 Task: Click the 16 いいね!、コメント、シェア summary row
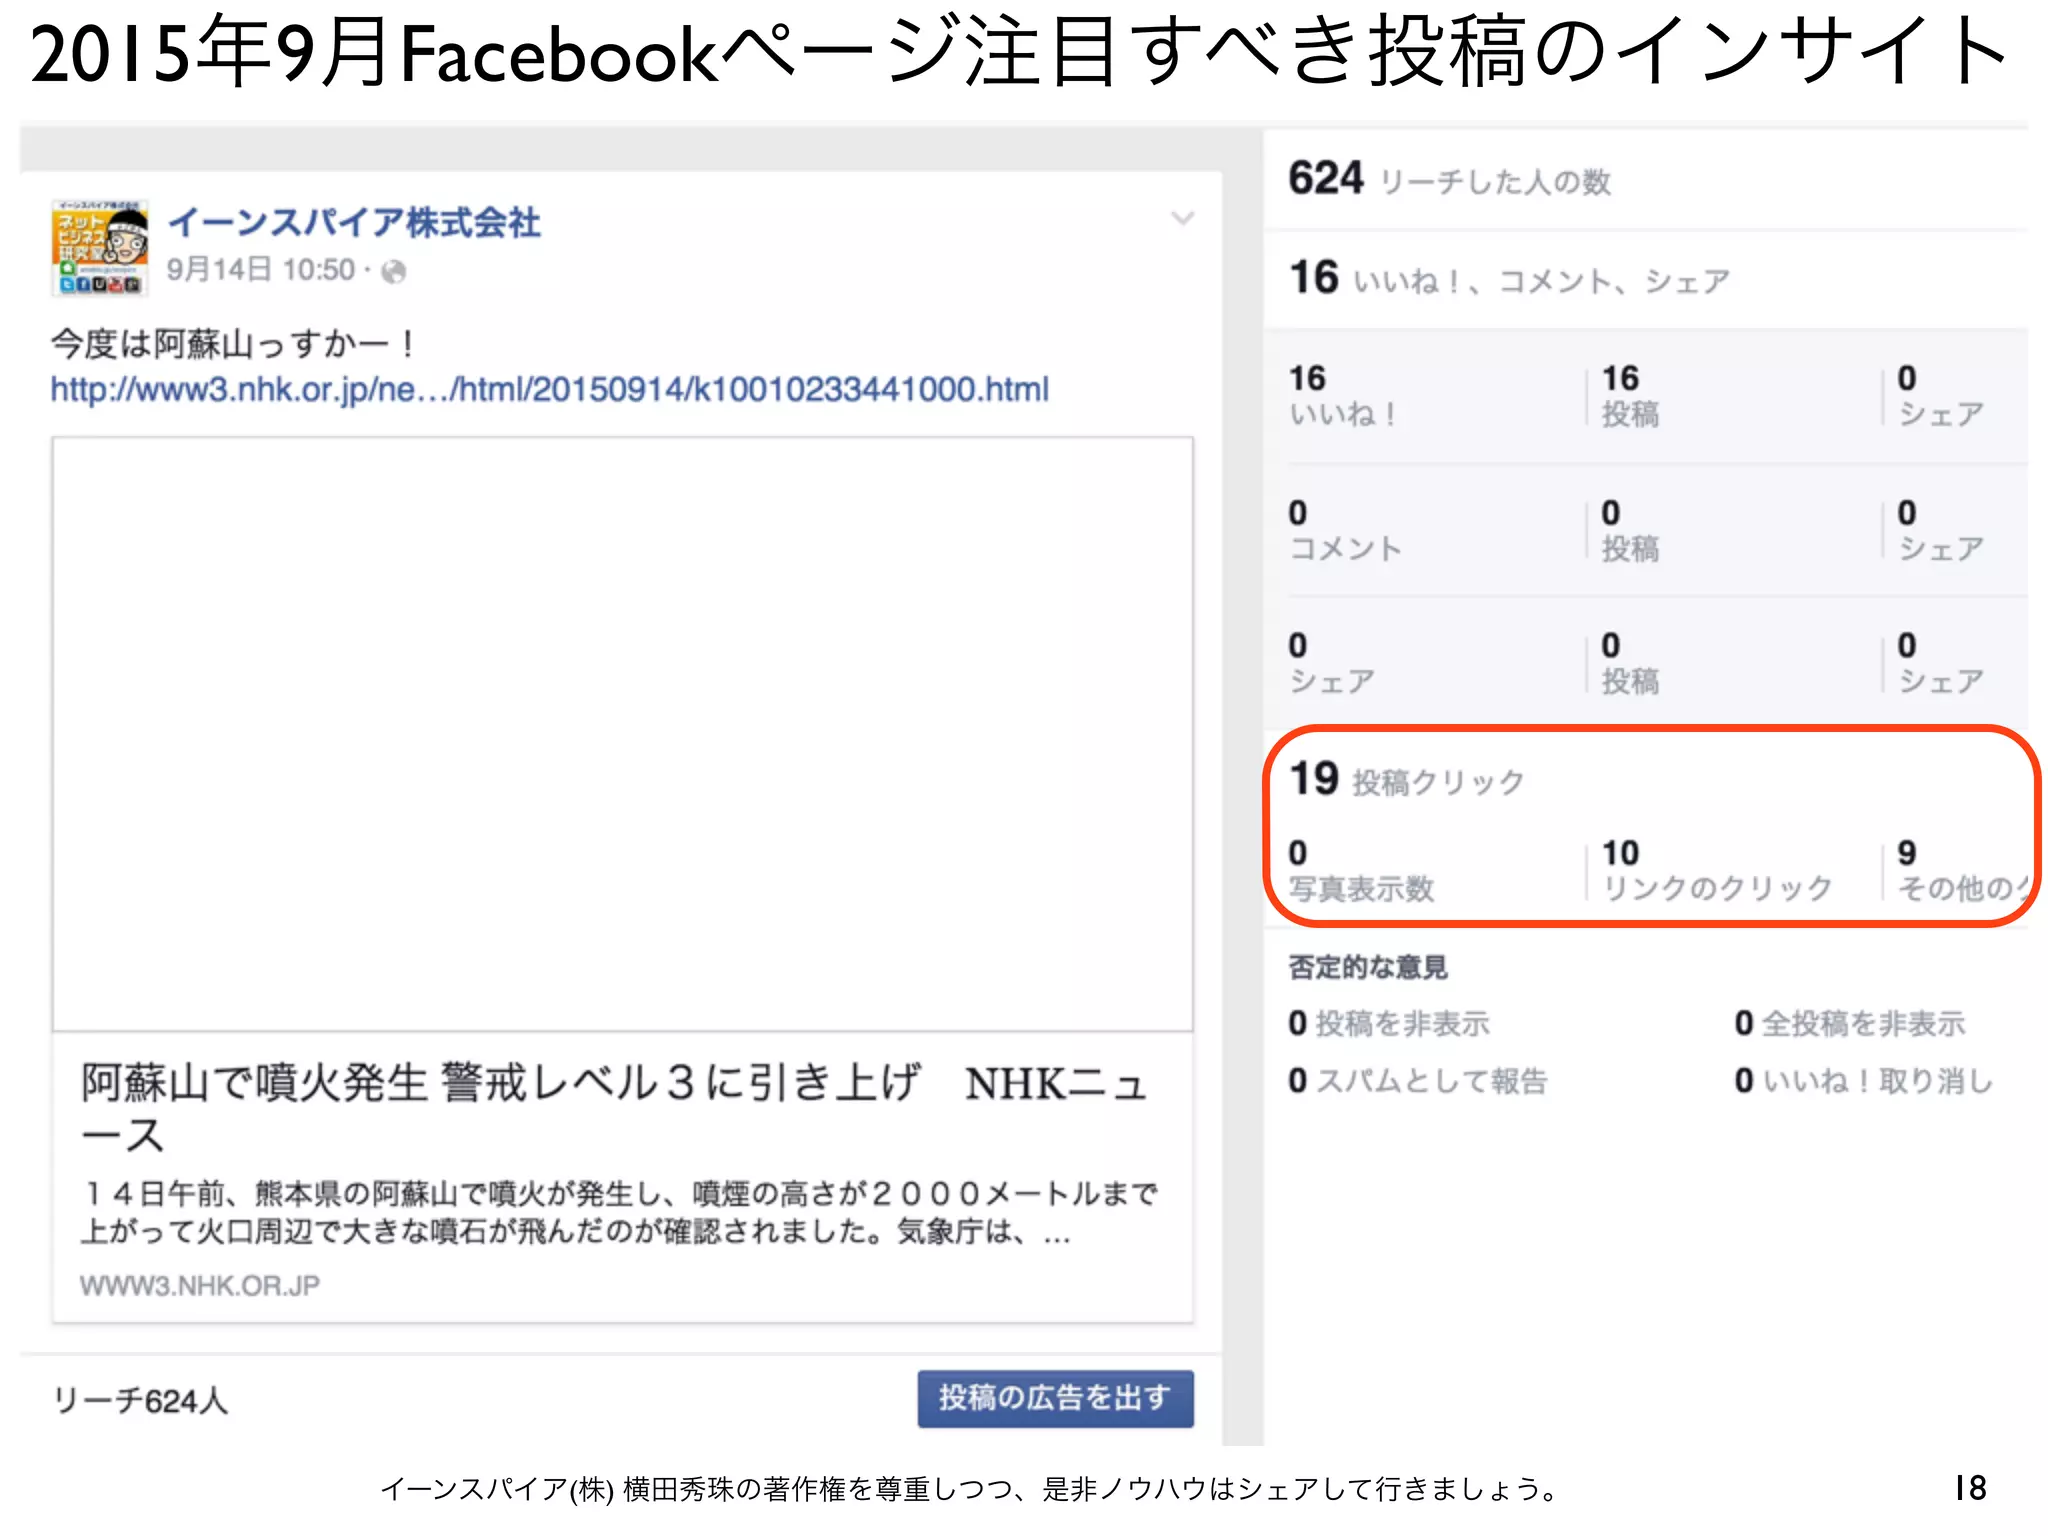pyautogui.click(x=1646, y=279)
